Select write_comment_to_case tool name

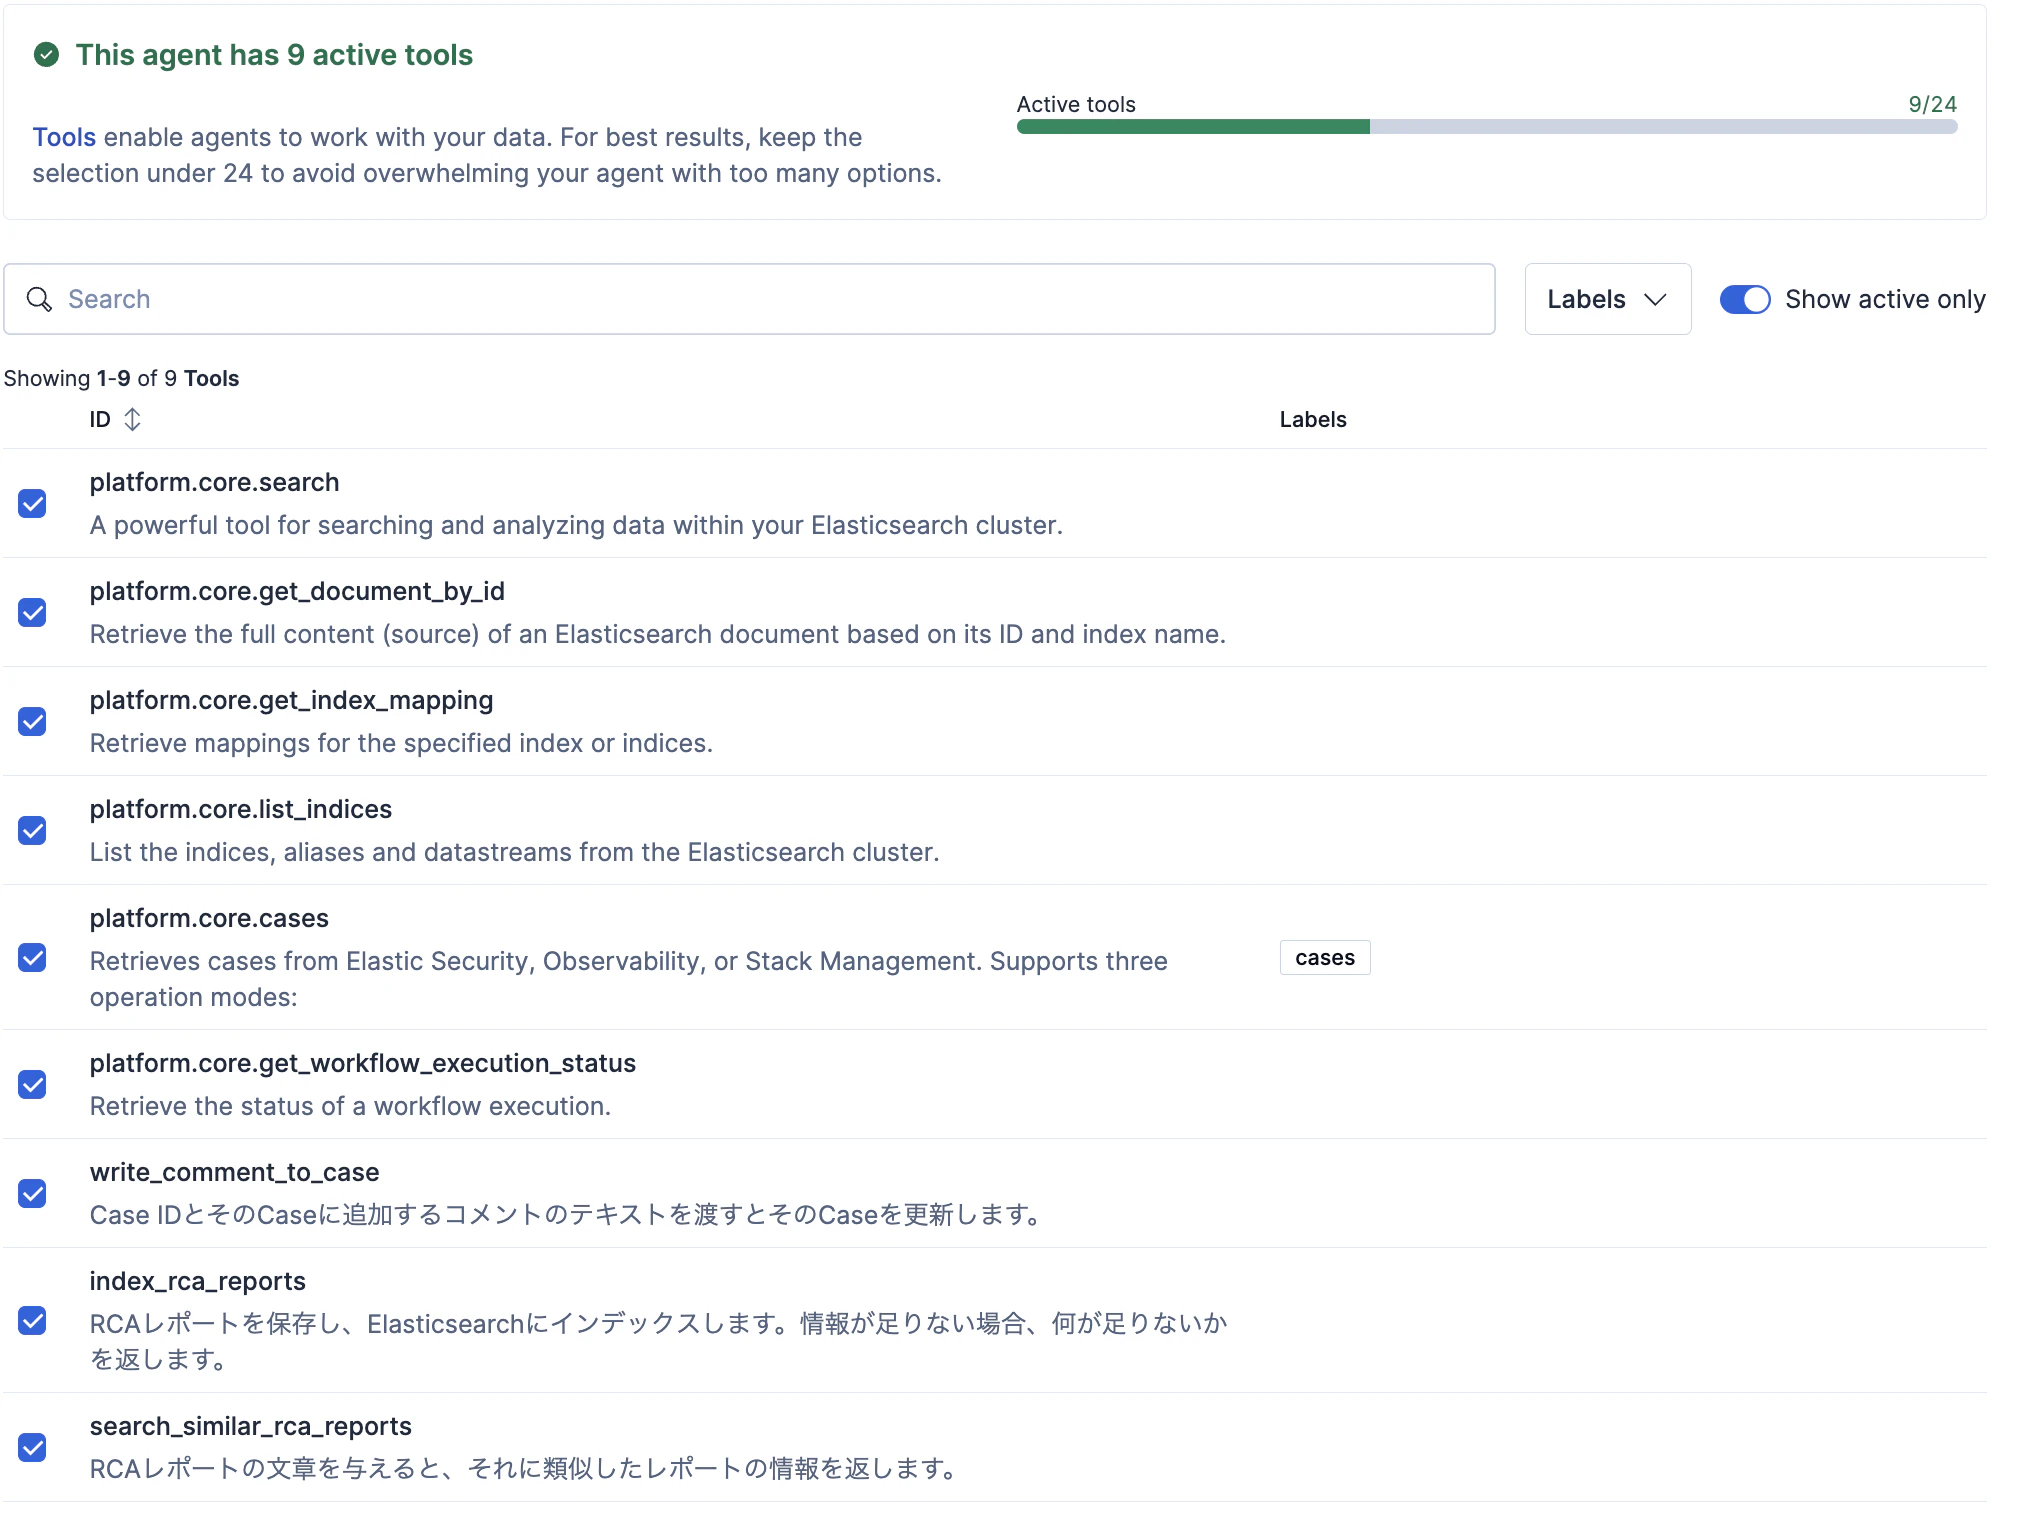[234, 1172]
